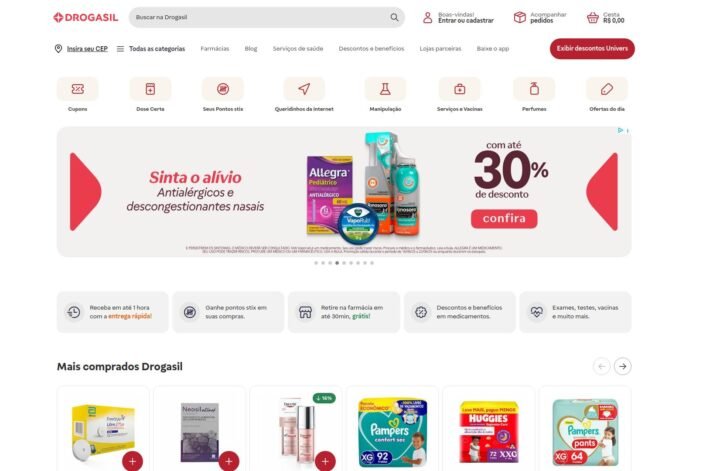Go to previous banner slide arrow
720x471 pixels.
[x=85, y=192]
